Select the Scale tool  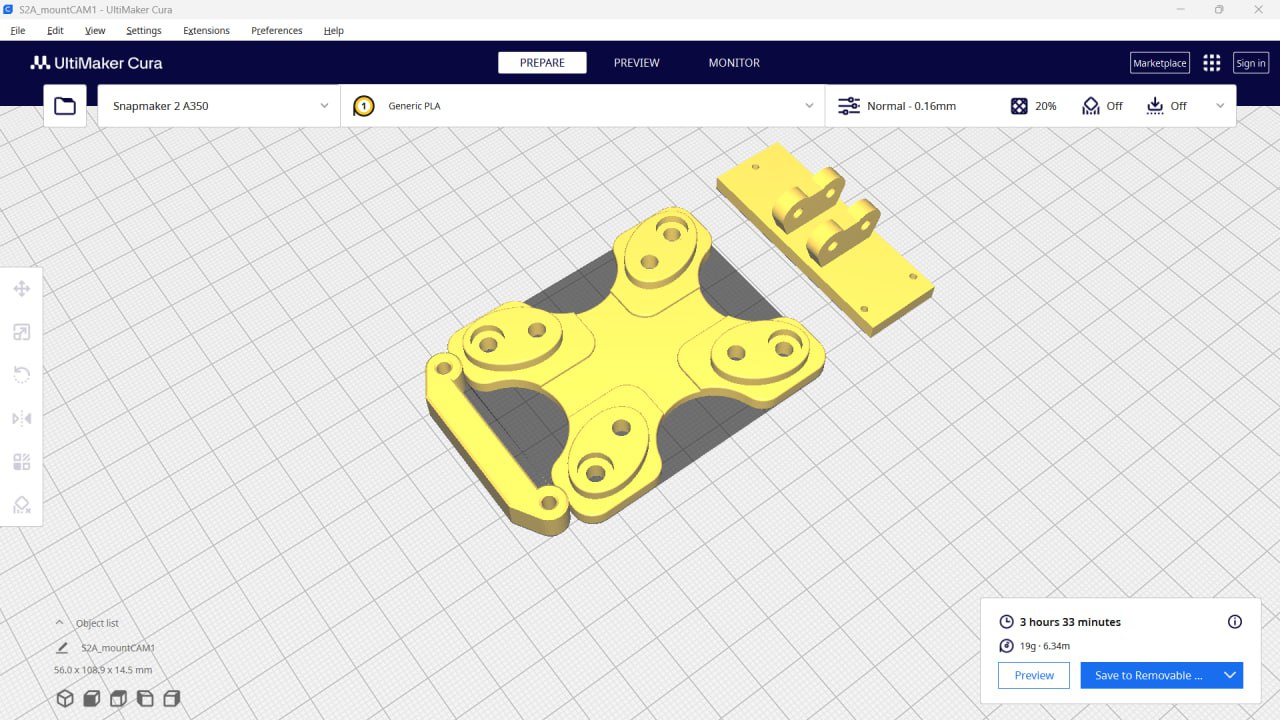click(21, 332)
